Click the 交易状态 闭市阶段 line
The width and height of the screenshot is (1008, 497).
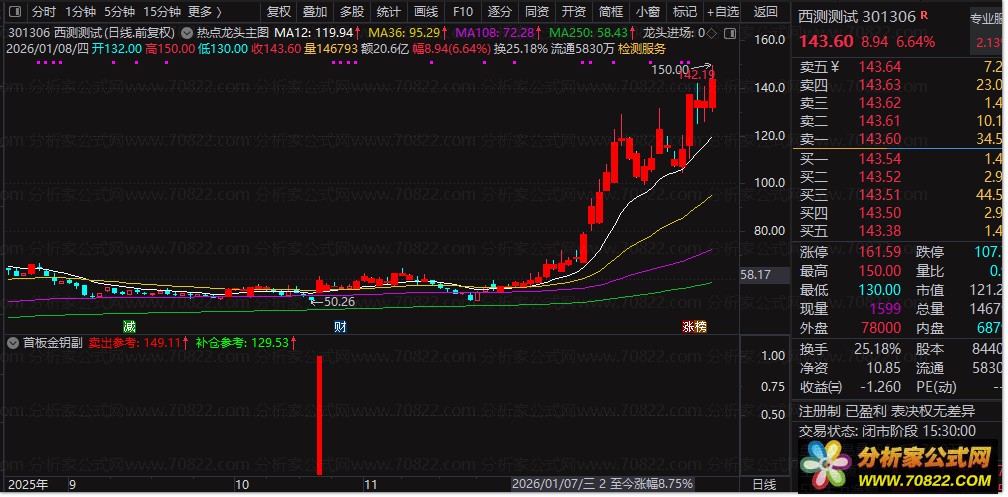pyautogui.click(x=887, y=431)
